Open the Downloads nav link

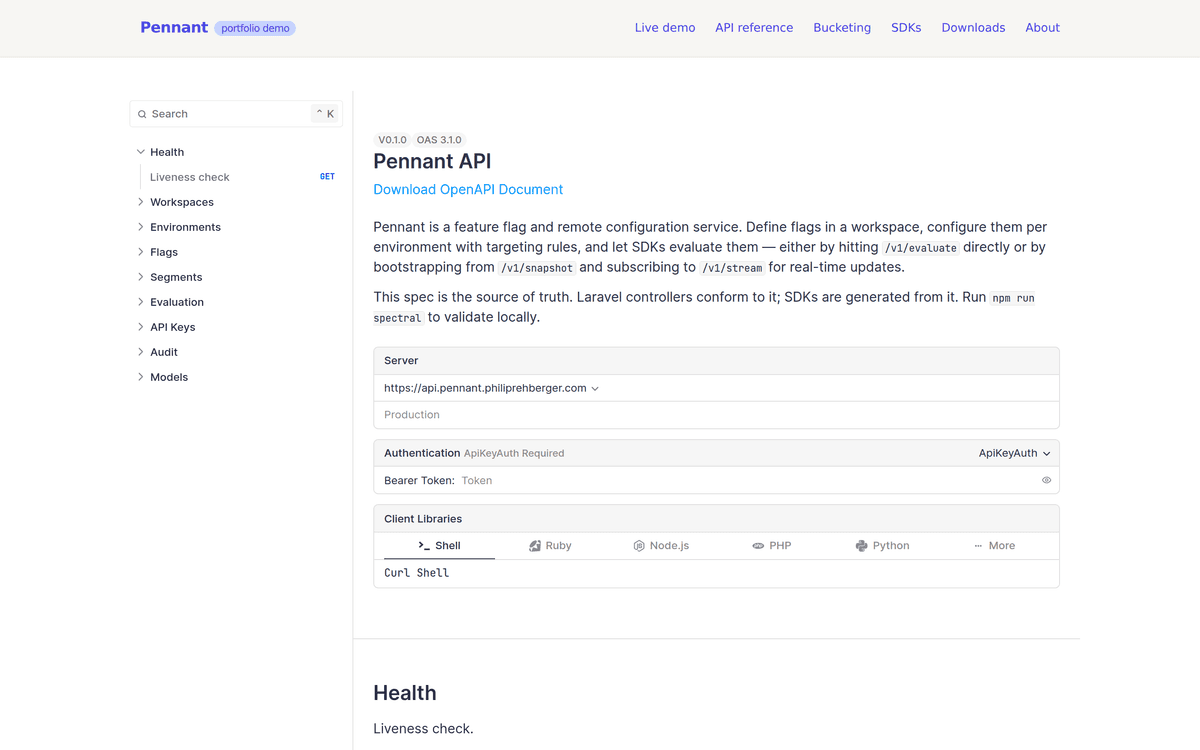point(973,28)
